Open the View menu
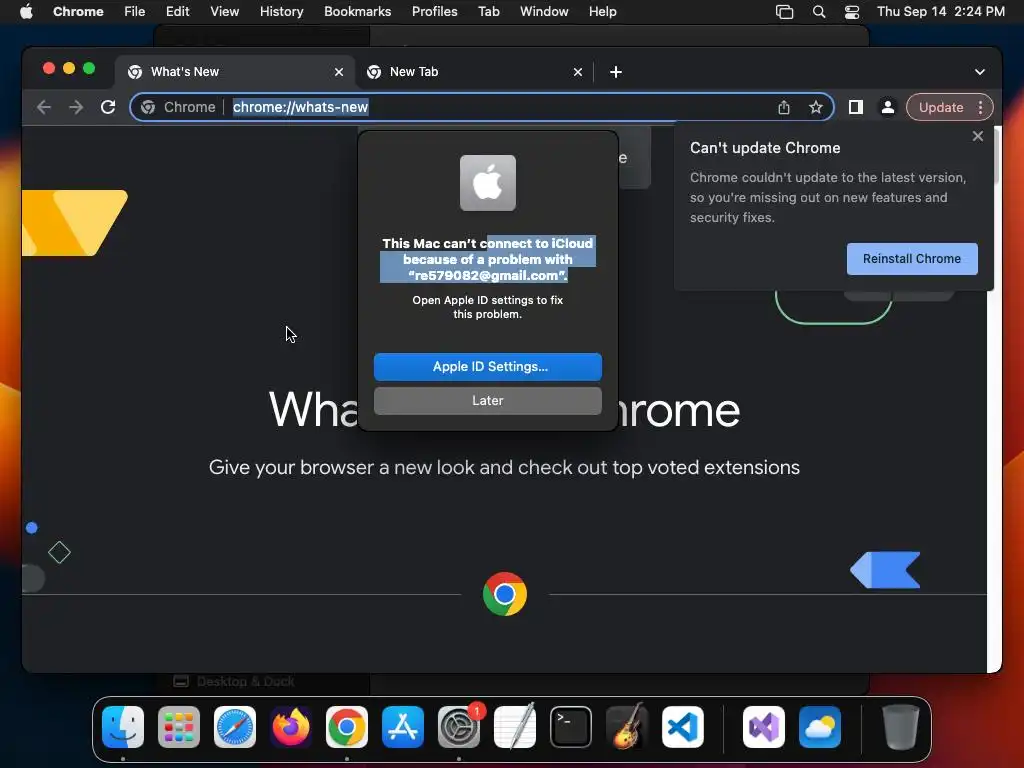This screenshot has height=768, width=1024. pyautogui.click(x=225, y=12)
